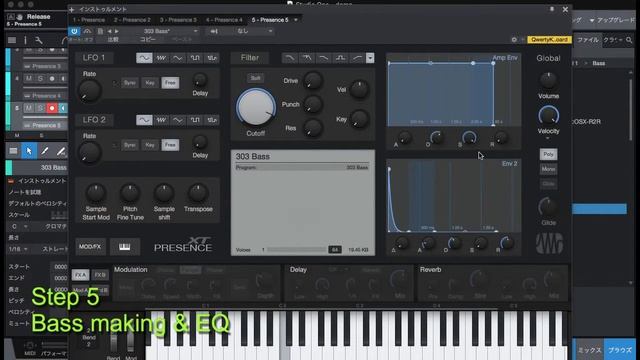Switch to 4 - Presence 4 tab
Screen dimensions: 640x360
[x=224, y=20]
